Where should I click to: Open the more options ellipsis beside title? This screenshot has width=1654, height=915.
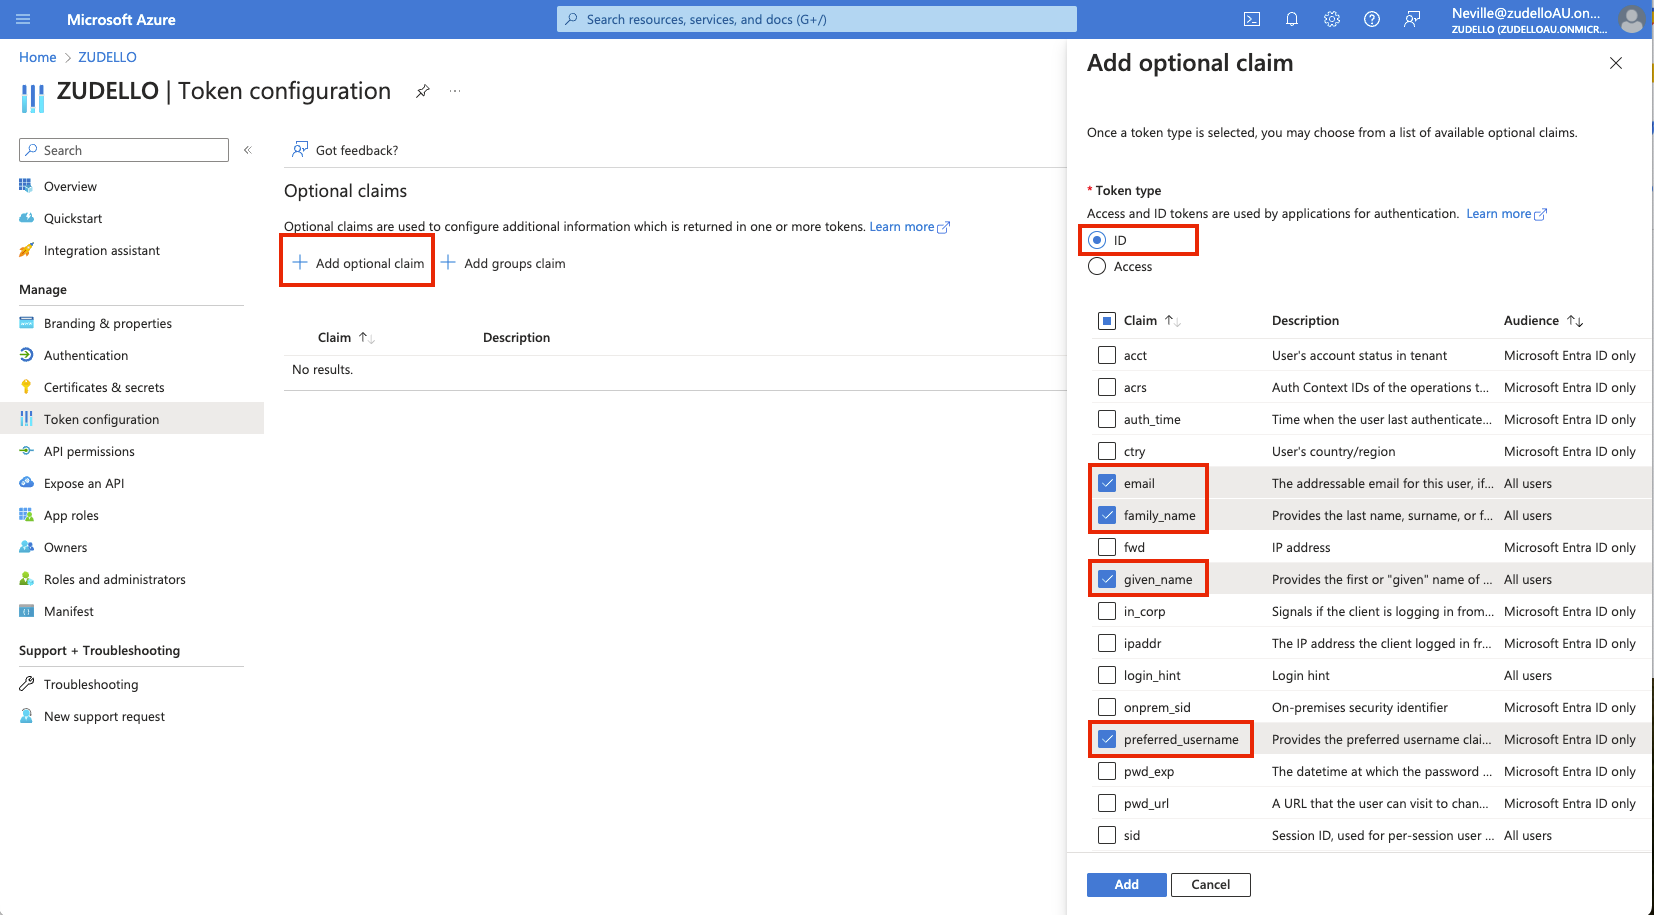coord(455,91)
